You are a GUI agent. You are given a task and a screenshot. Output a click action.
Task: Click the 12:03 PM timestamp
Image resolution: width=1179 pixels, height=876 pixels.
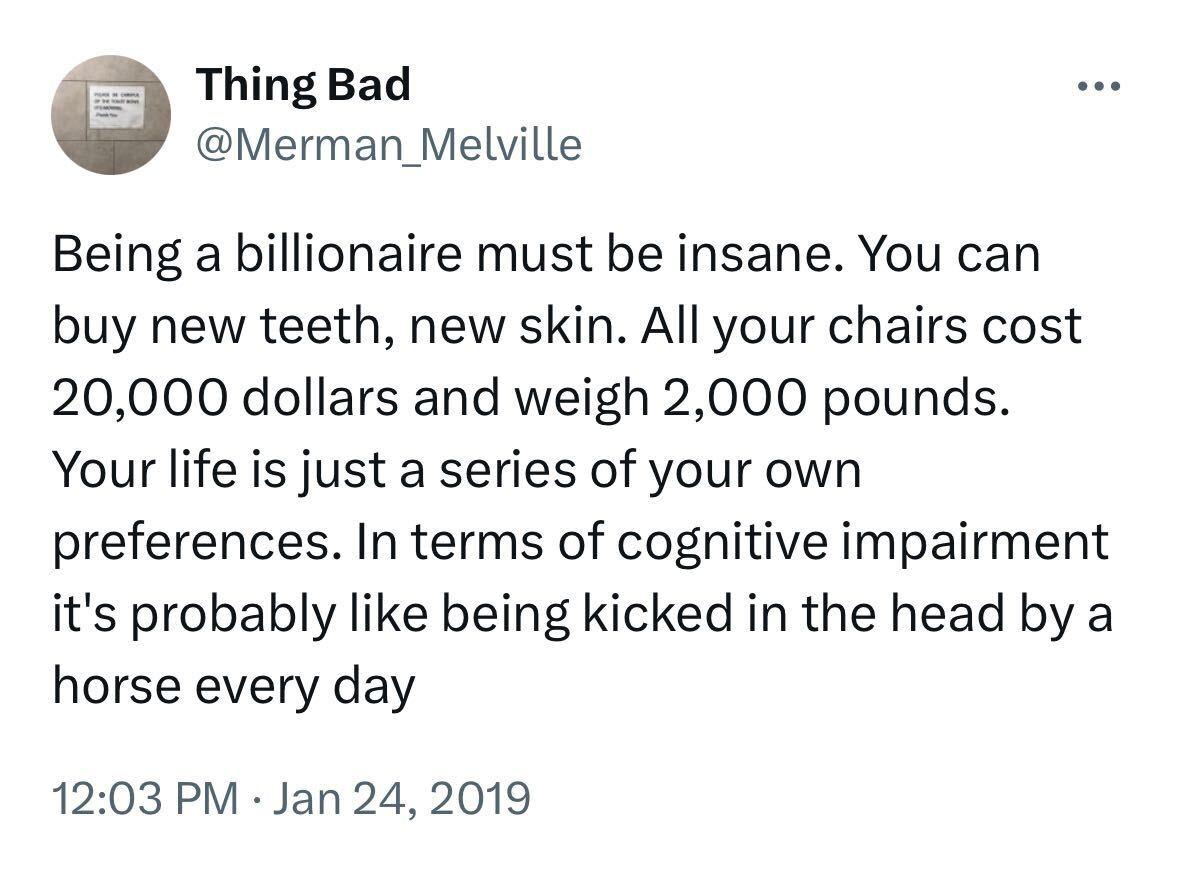coord(145,798)
